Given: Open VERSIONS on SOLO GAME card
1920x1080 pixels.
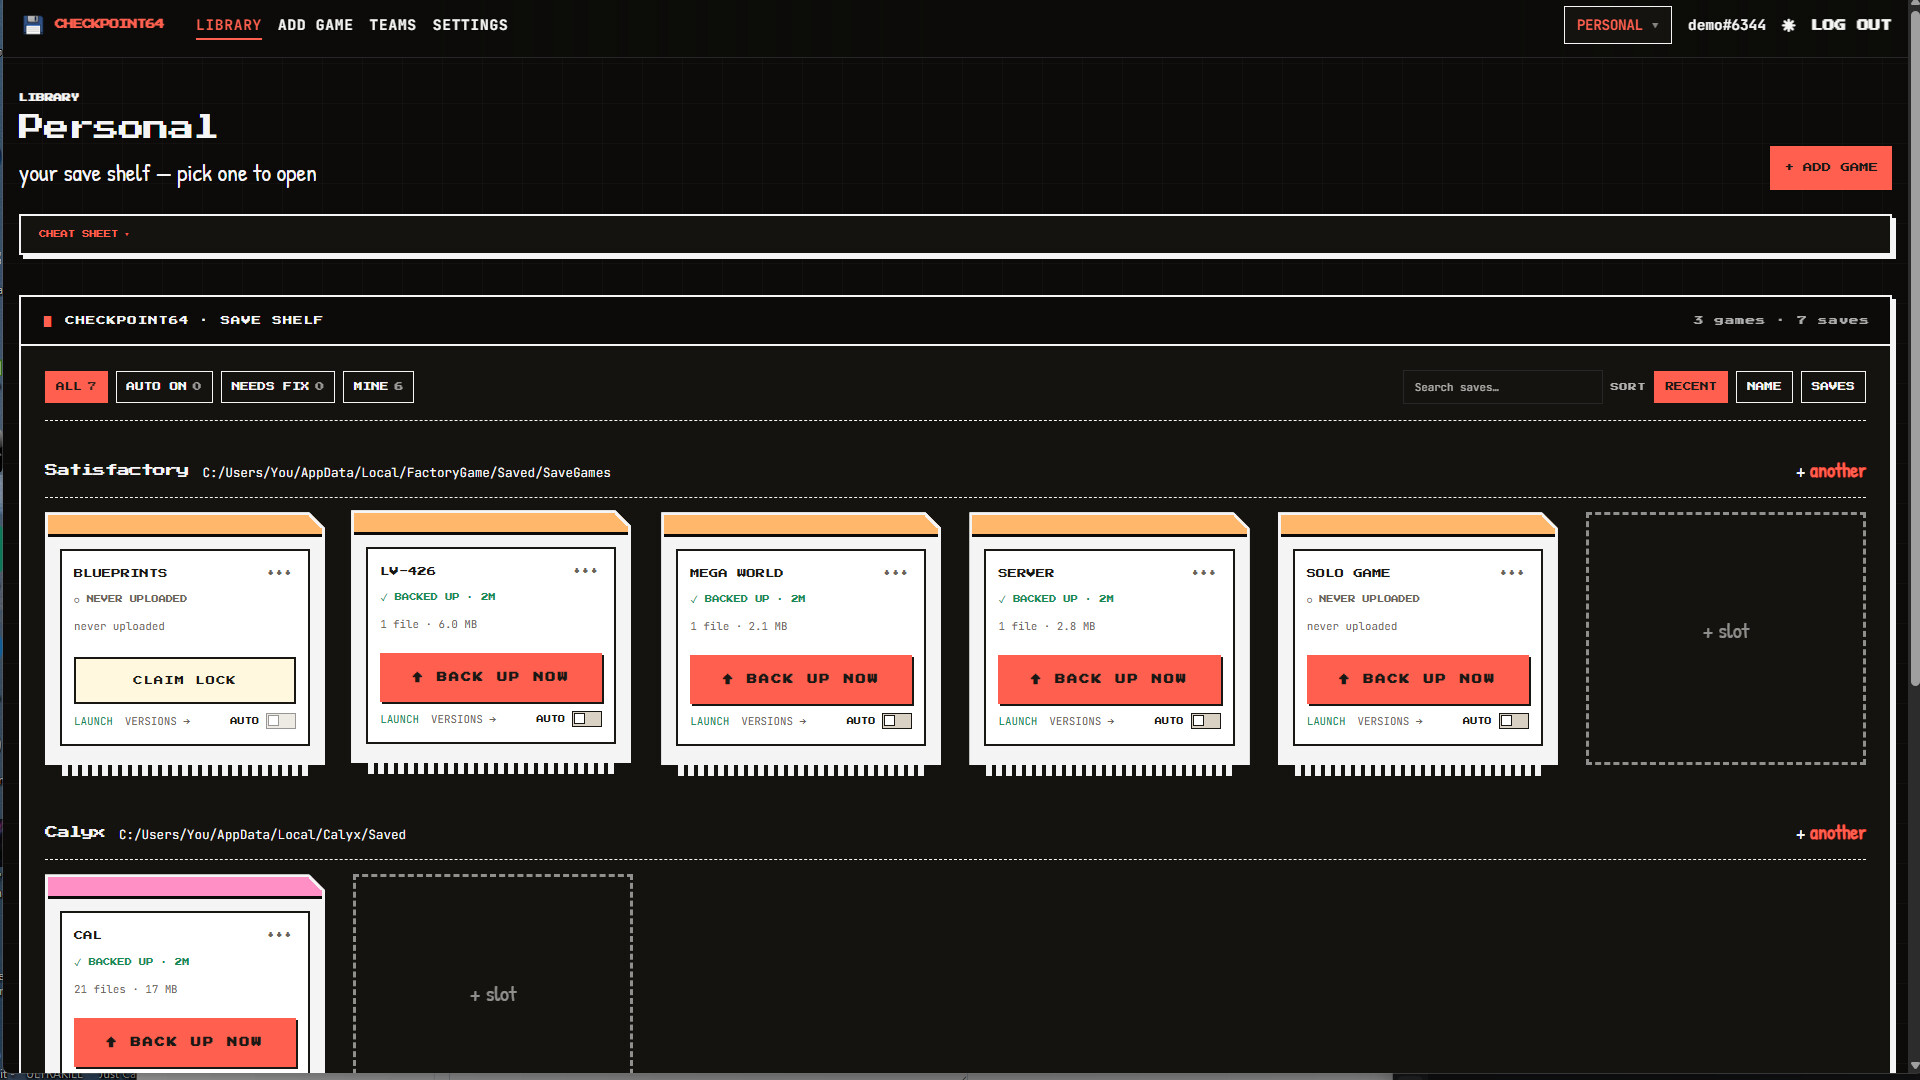Looking at the screenshot, I should (x=1390, y=722).
